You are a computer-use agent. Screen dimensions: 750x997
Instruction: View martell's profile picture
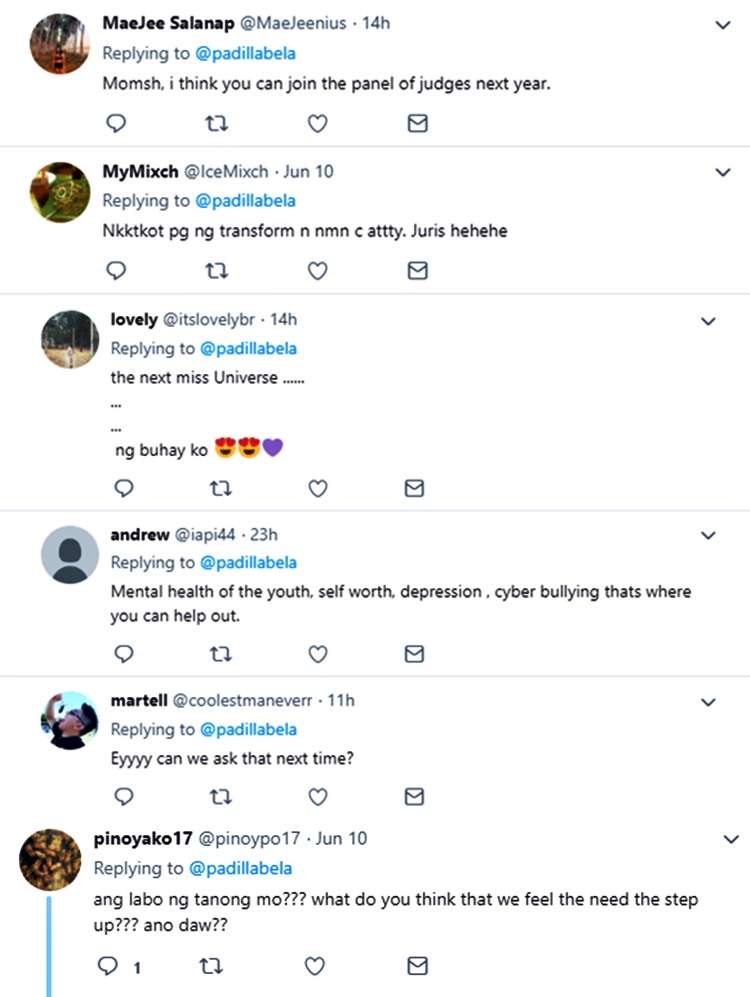click(69, 720)
